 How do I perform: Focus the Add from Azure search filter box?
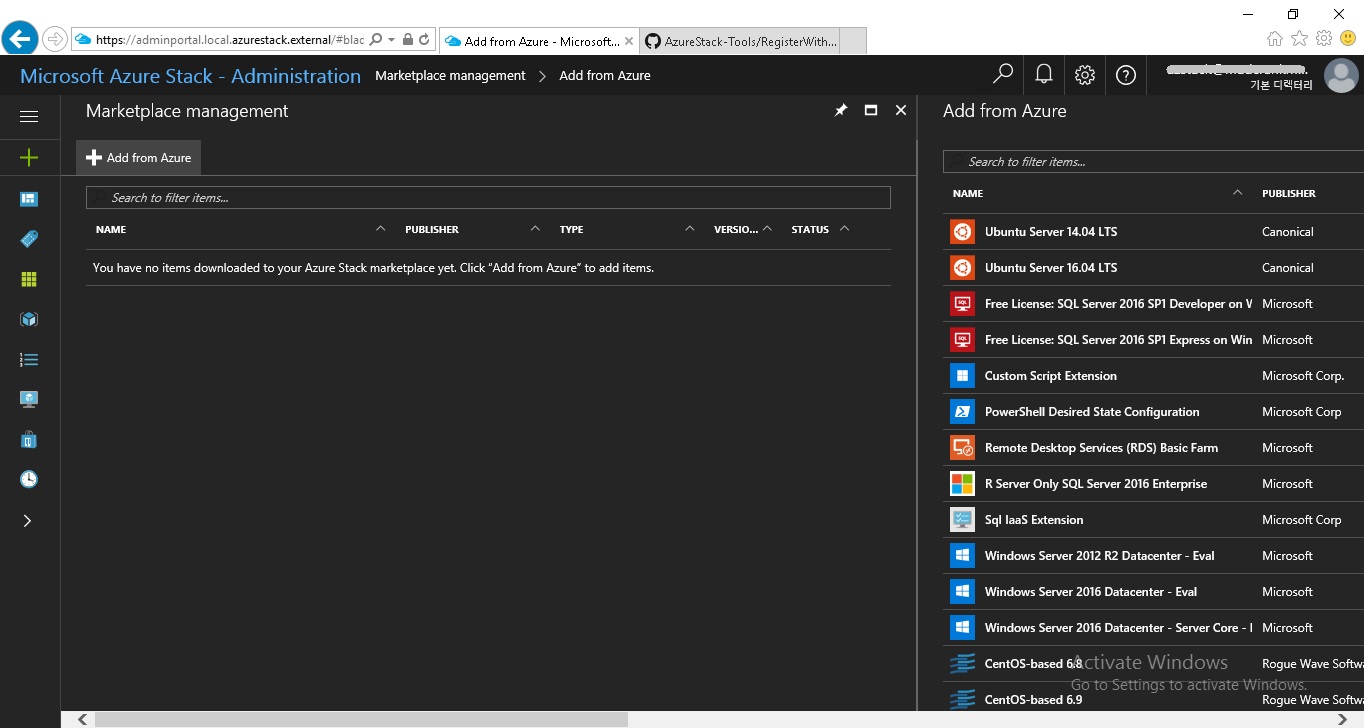(x=1153, y=161)
